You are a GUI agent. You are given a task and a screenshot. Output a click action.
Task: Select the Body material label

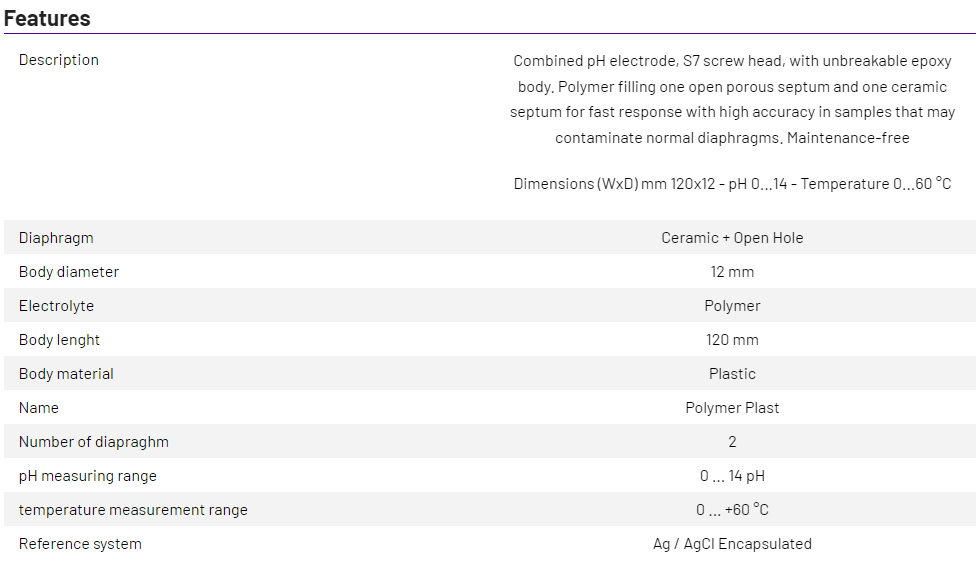click(66, 374)
